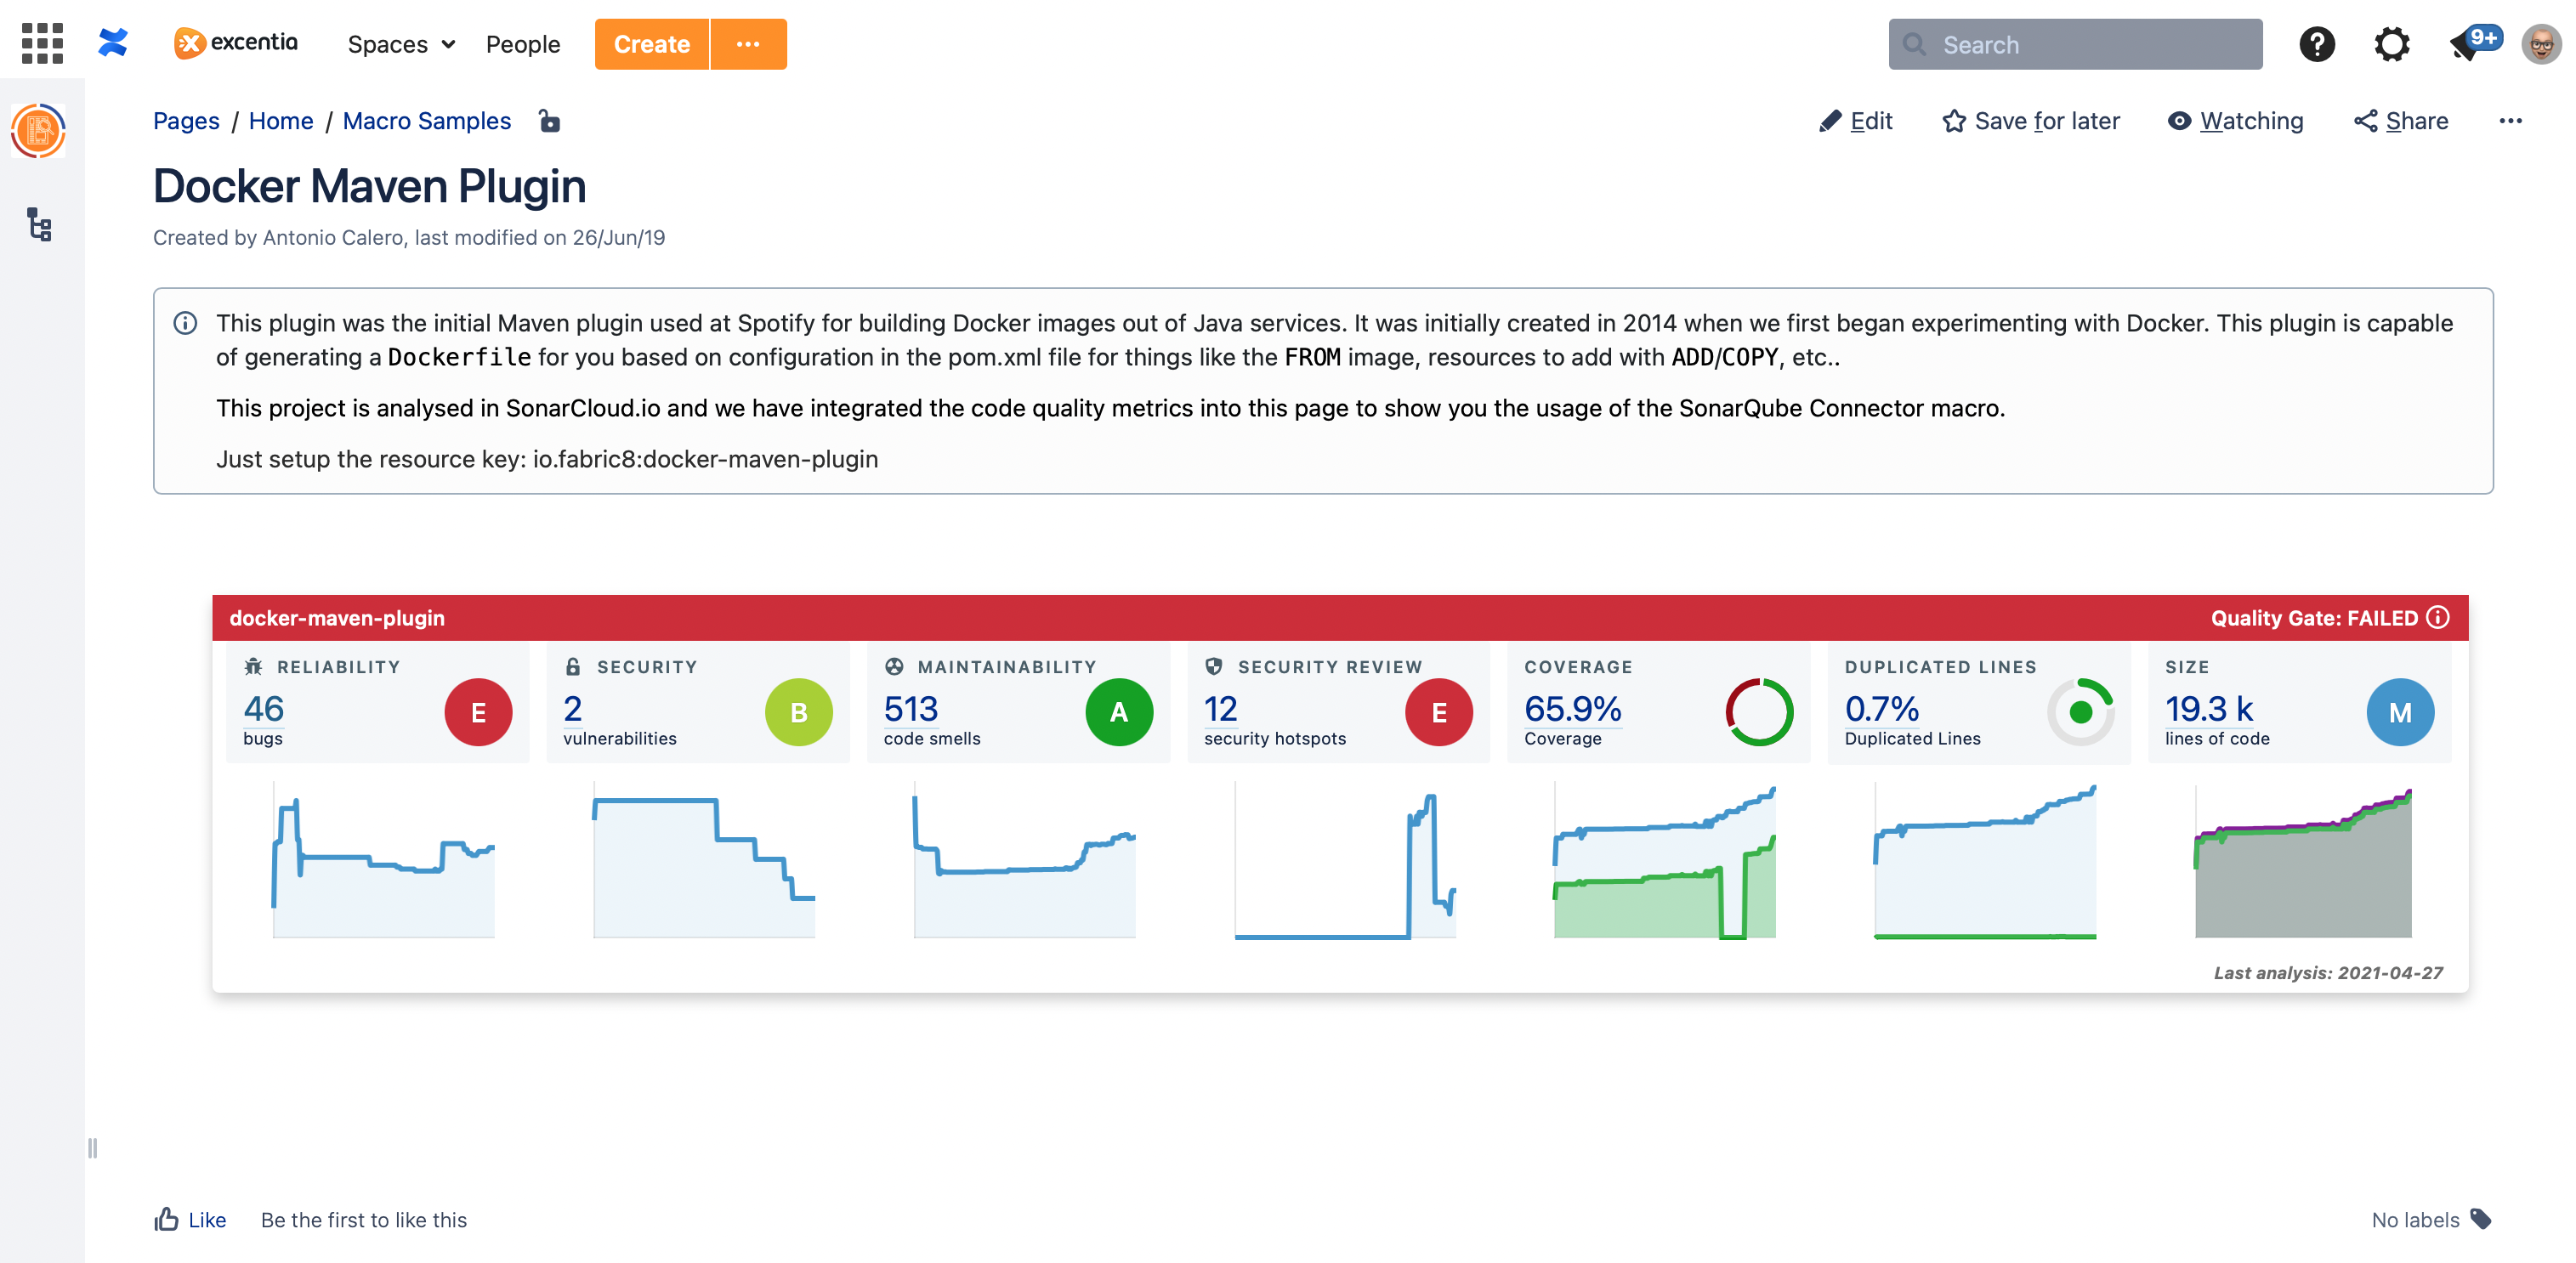Open the 19.3 k lines of code value
This screenshot has height=1263, width=2576.
pos(2210,709)
